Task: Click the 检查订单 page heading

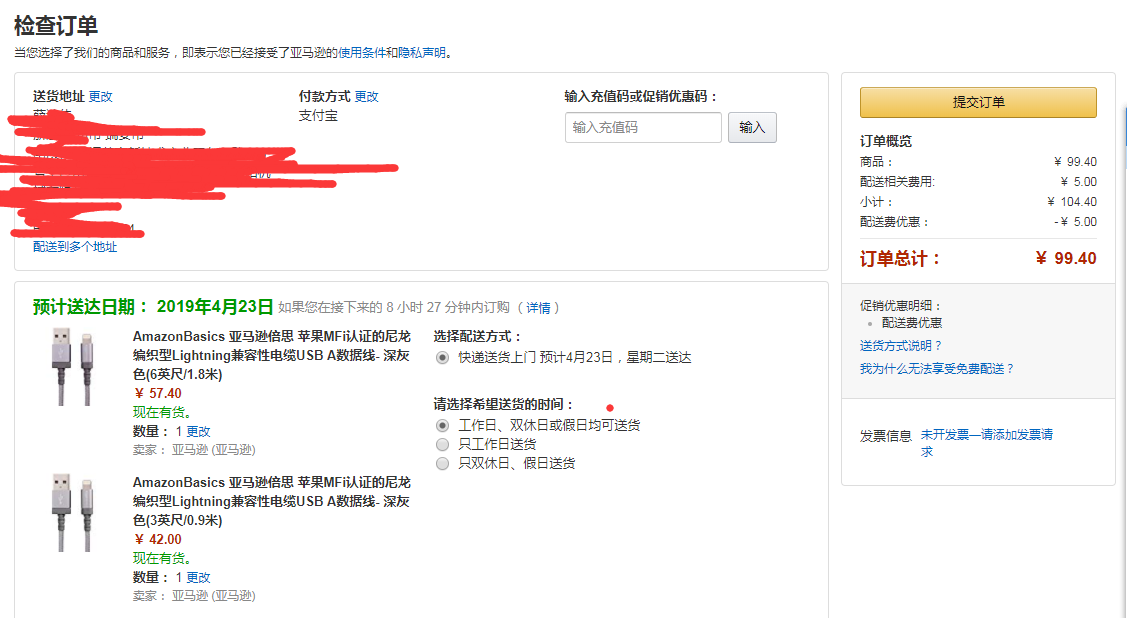Action: [56, 26]
